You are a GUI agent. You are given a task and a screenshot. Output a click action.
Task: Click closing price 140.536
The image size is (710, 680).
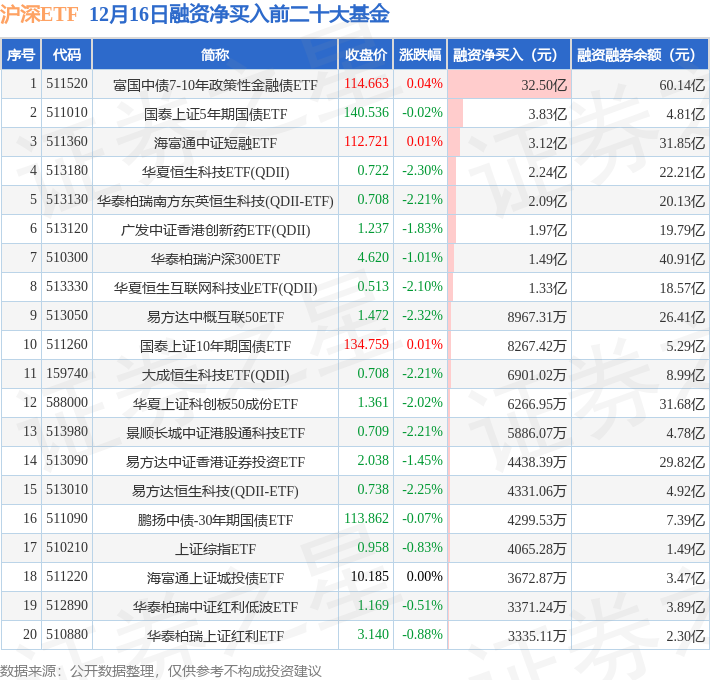[366, 113]
